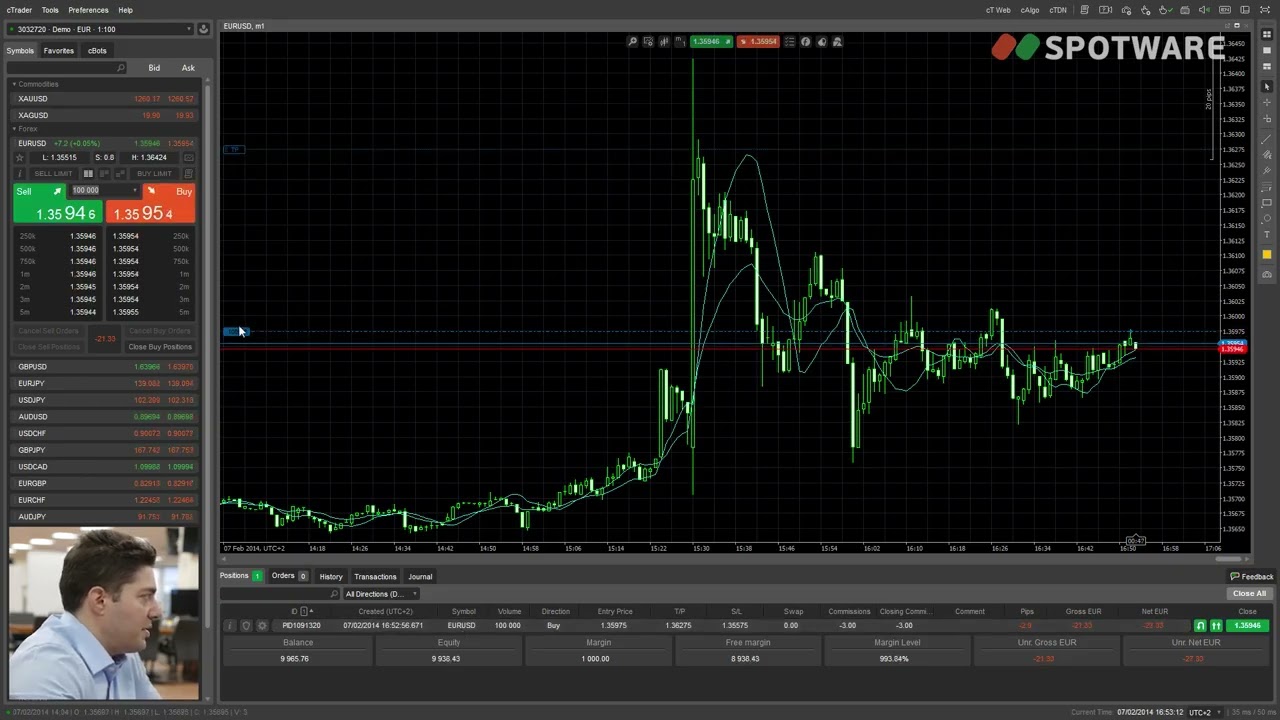Click the green Sell 1.35946 button
The width and height of the screenshot is (1280, 720).
[x=57, y=204]
